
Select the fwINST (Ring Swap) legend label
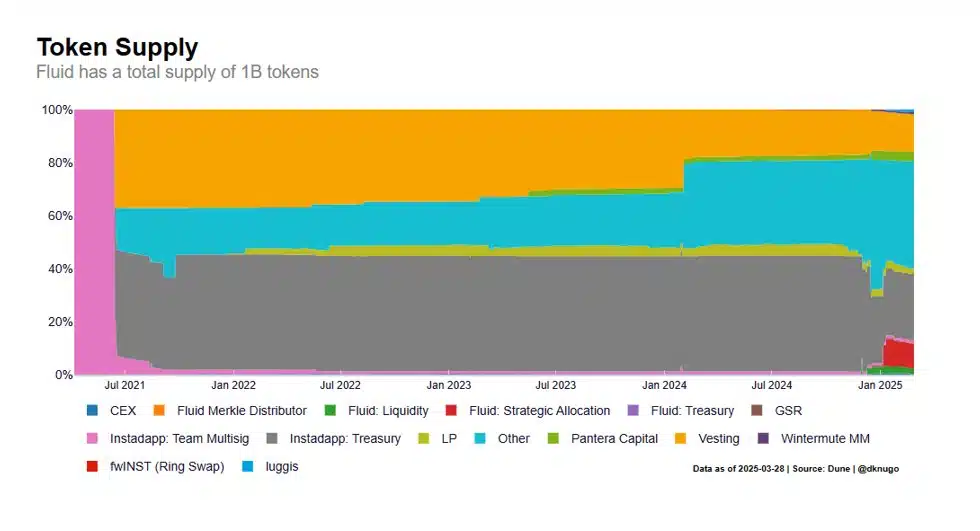pyautogui.click(x=166, y=466)
